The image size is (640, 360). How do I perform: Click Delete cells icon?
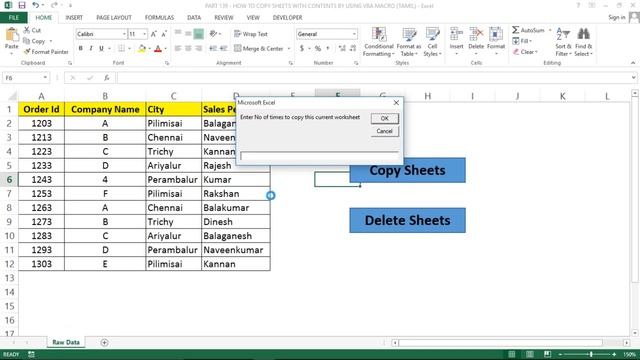tap(476, 35)
